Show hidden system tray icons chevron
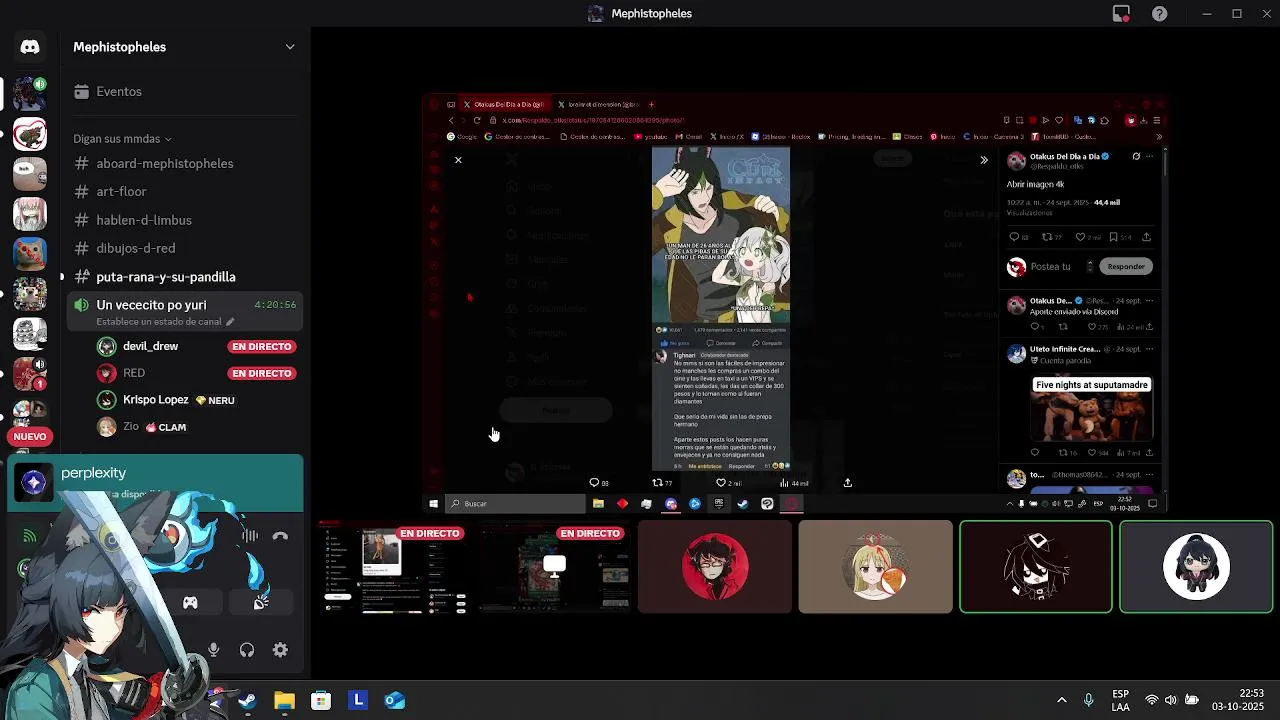 (1061, 700)
